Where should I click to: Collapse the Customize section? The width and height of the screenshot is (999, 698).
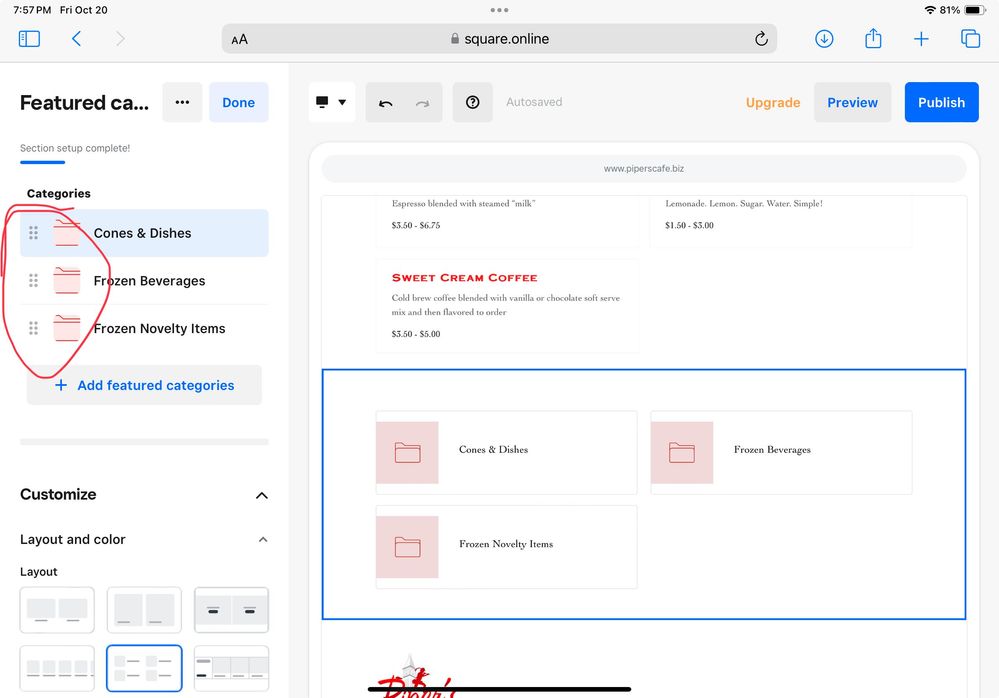[262, 495]
